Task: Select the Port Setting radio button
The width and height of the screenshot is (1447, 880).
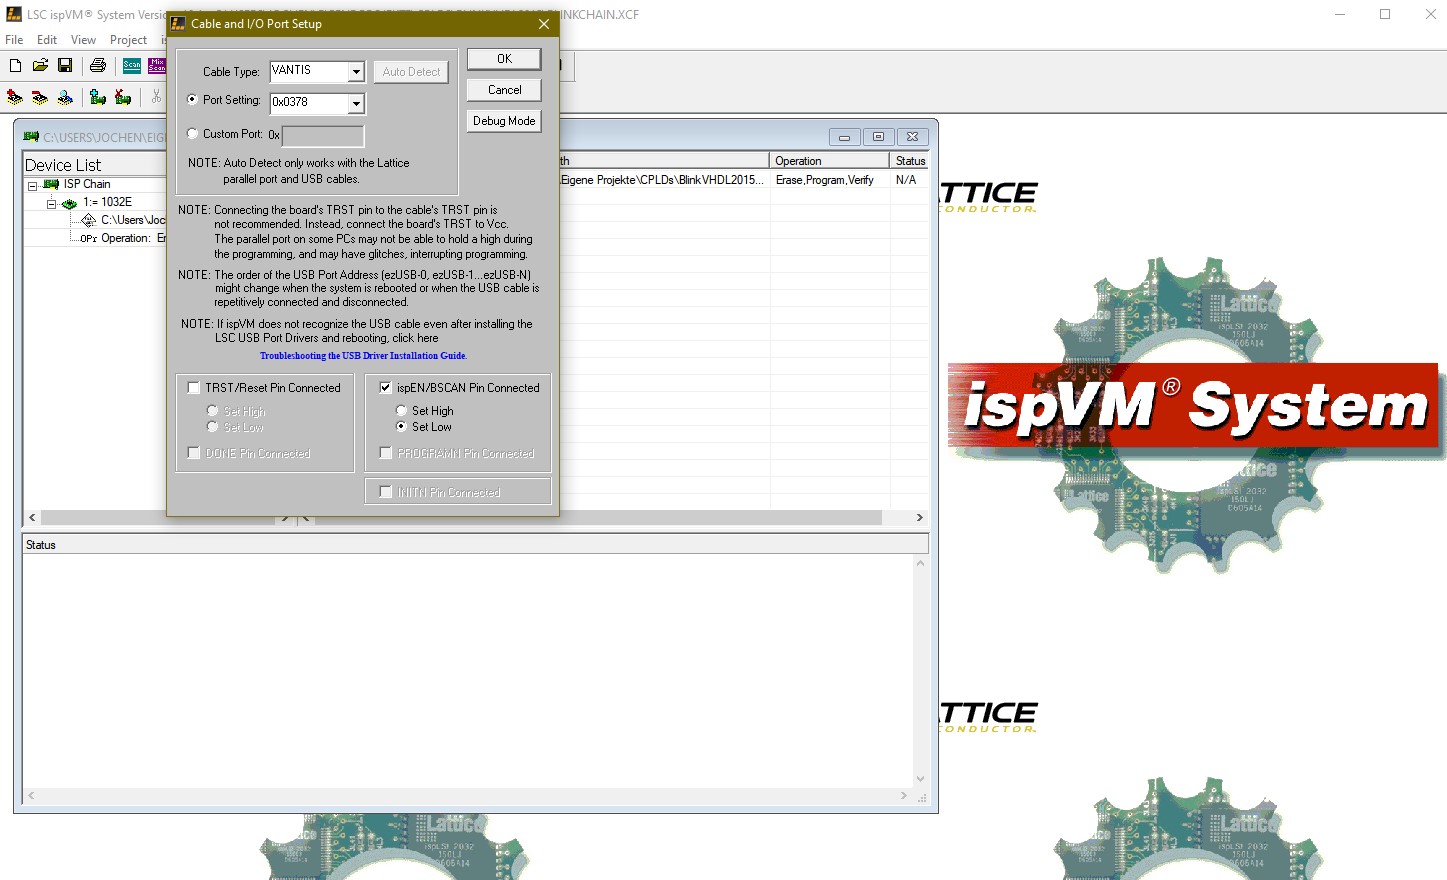Action: 192,100
